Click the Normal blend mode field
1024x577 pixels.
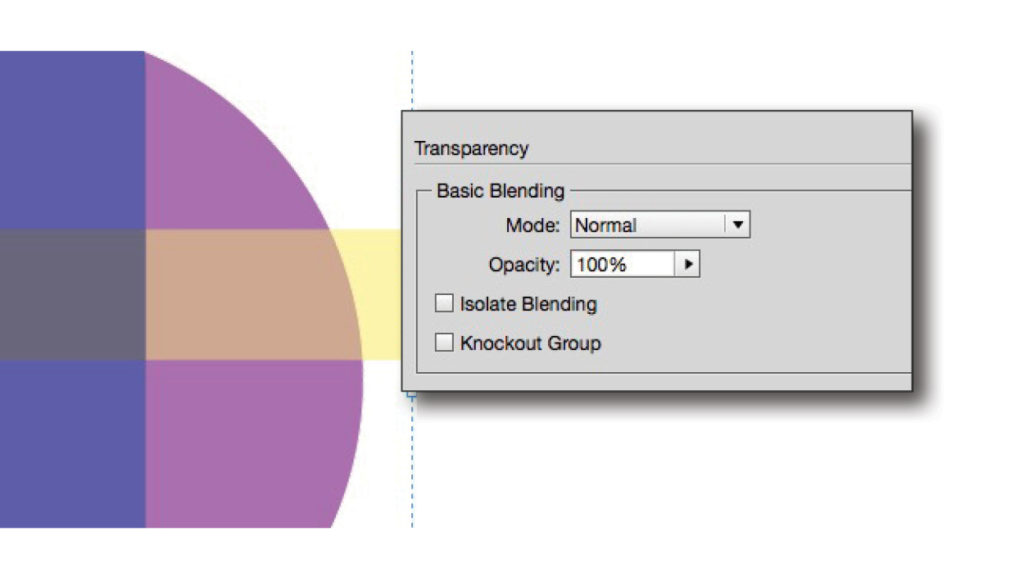click(x=647, y=225)
